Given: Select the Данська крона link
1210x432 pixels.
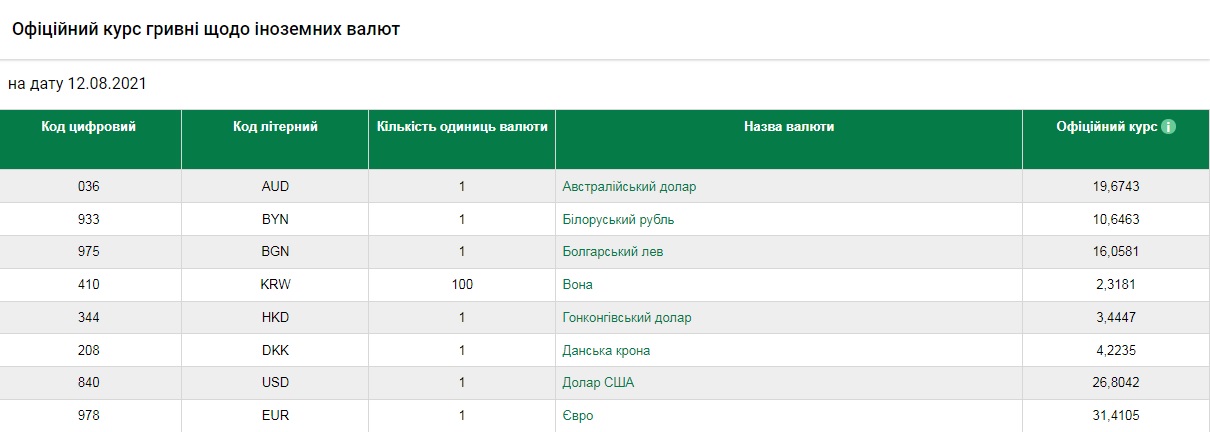Looking at the screenshot, I should coord(606,351).
